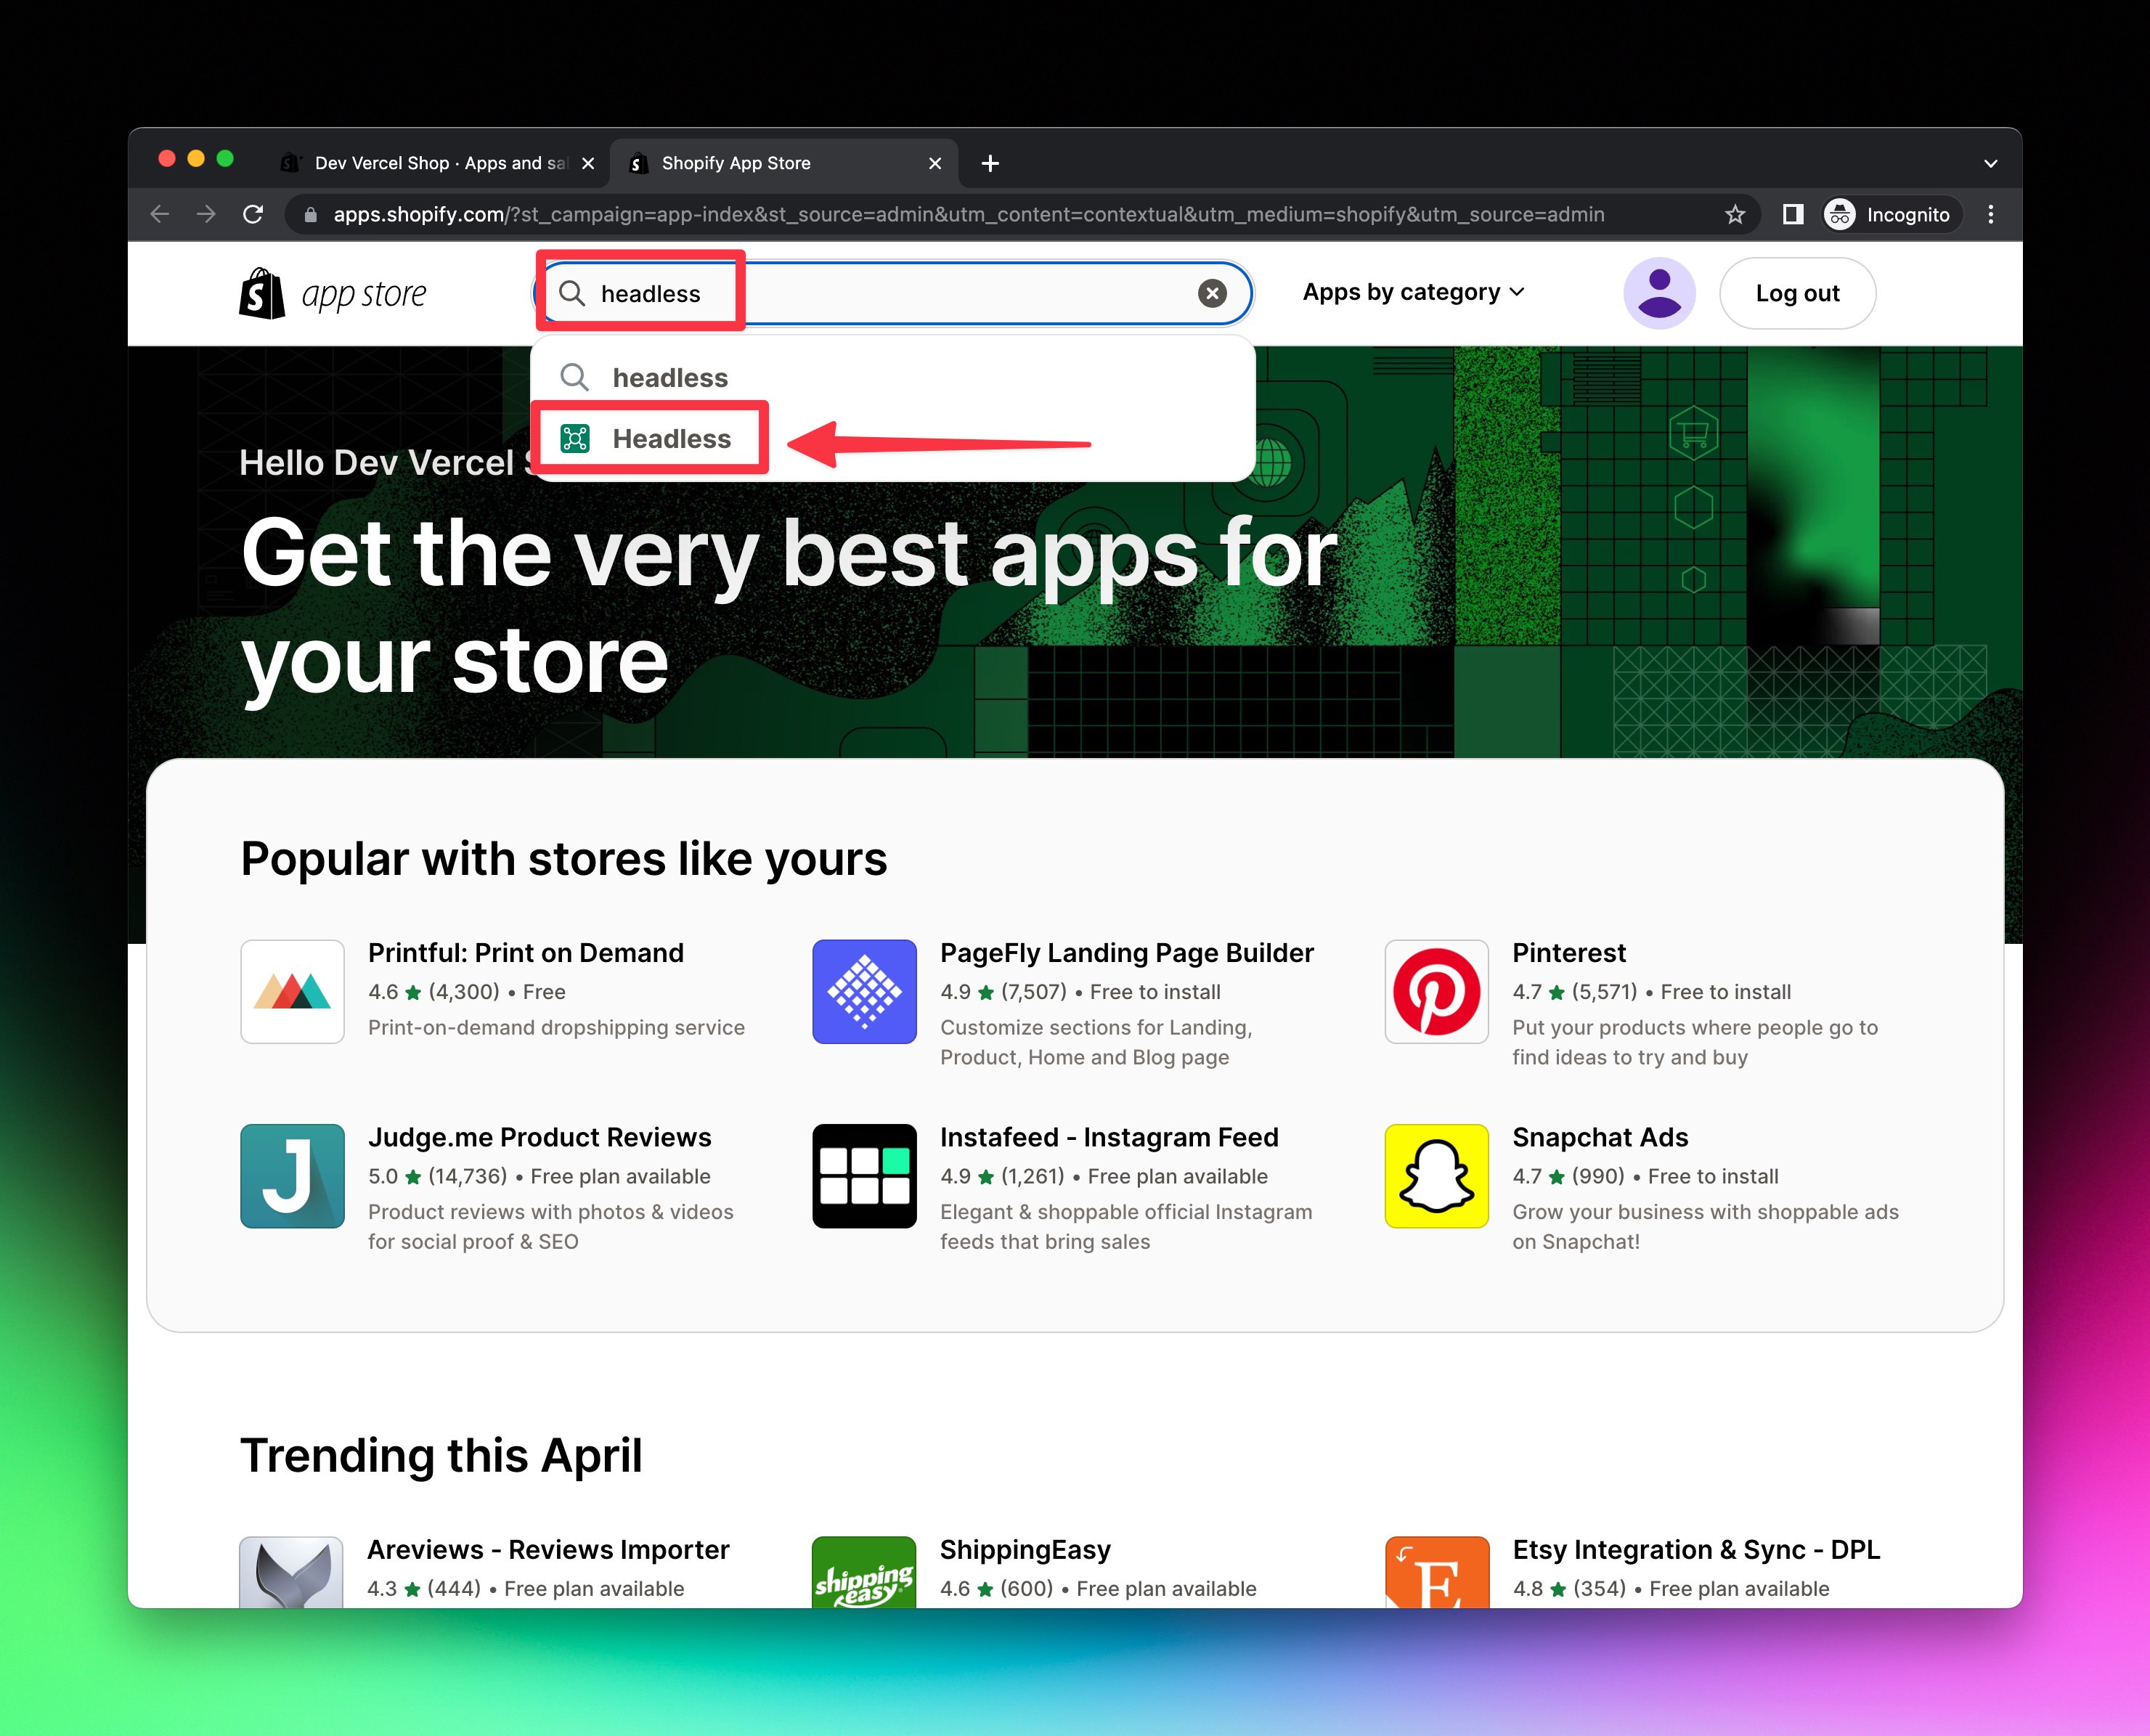Open Printful app icon
The image size is (2150, 1736).
point(292,991)
